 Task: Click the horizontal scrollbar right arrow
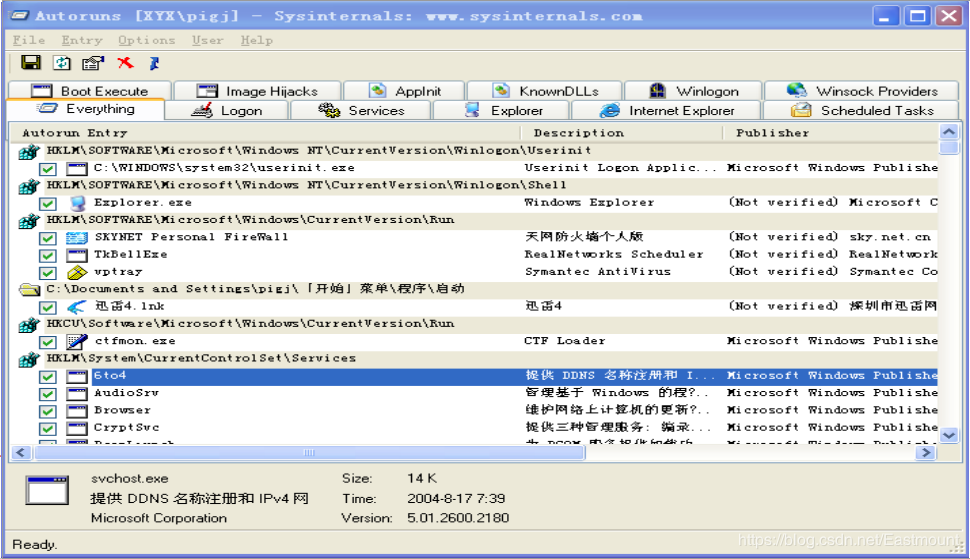pos(925,453)
